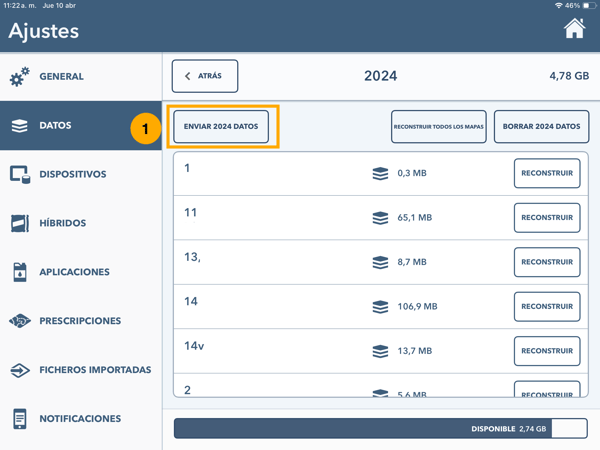Open Dispositivos device icon
This screenshot has height=450, width=600.
(x=20, y=174)
